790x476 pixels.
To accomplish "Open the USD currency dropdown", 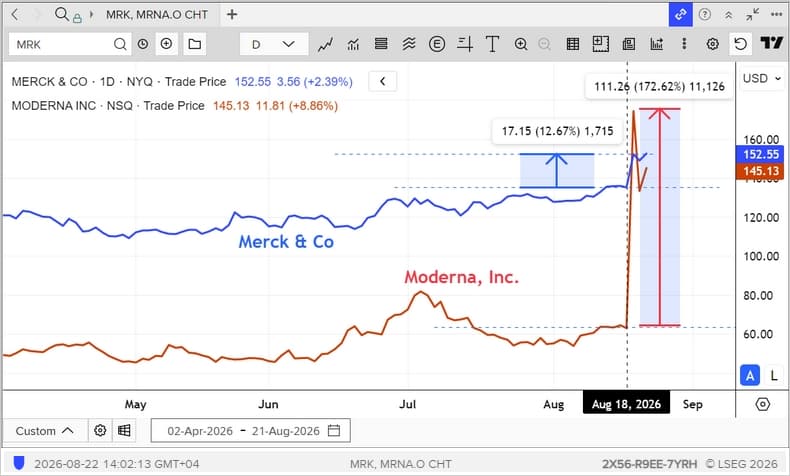I will [x=762, y=79].
